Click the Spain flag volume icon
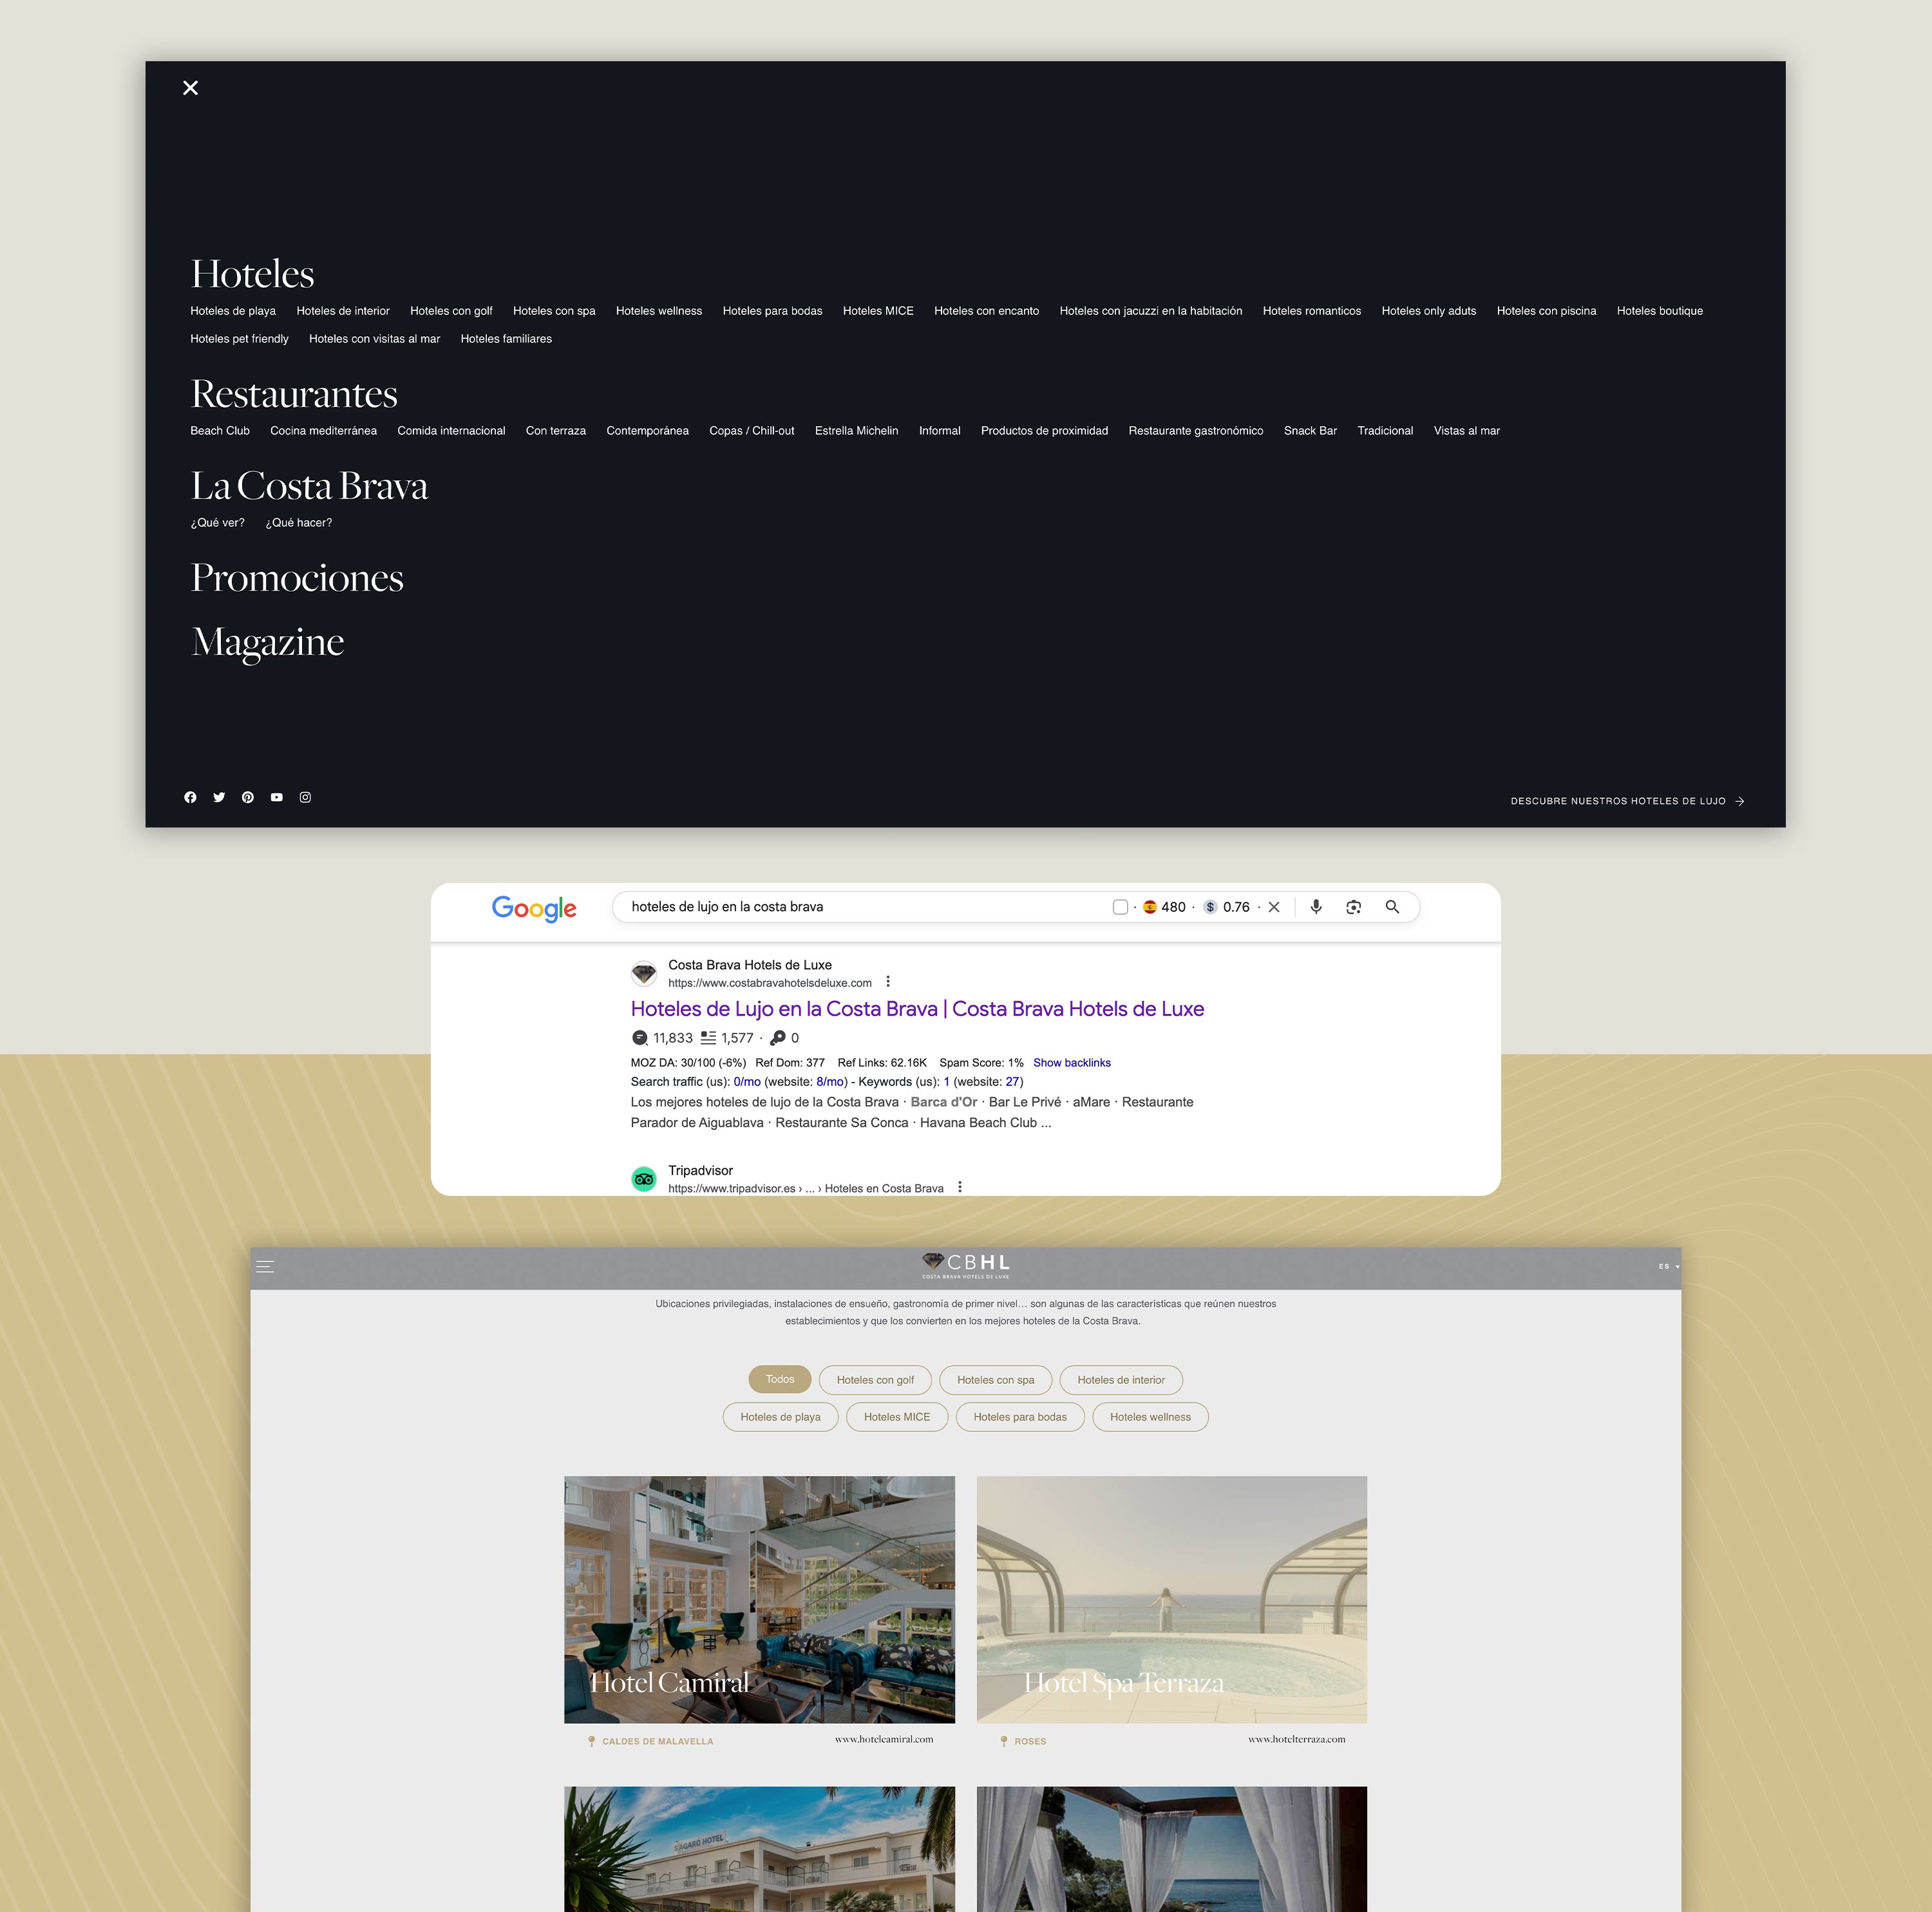This screenshot has height=1912, width=1932. (x=1150, y=907)
